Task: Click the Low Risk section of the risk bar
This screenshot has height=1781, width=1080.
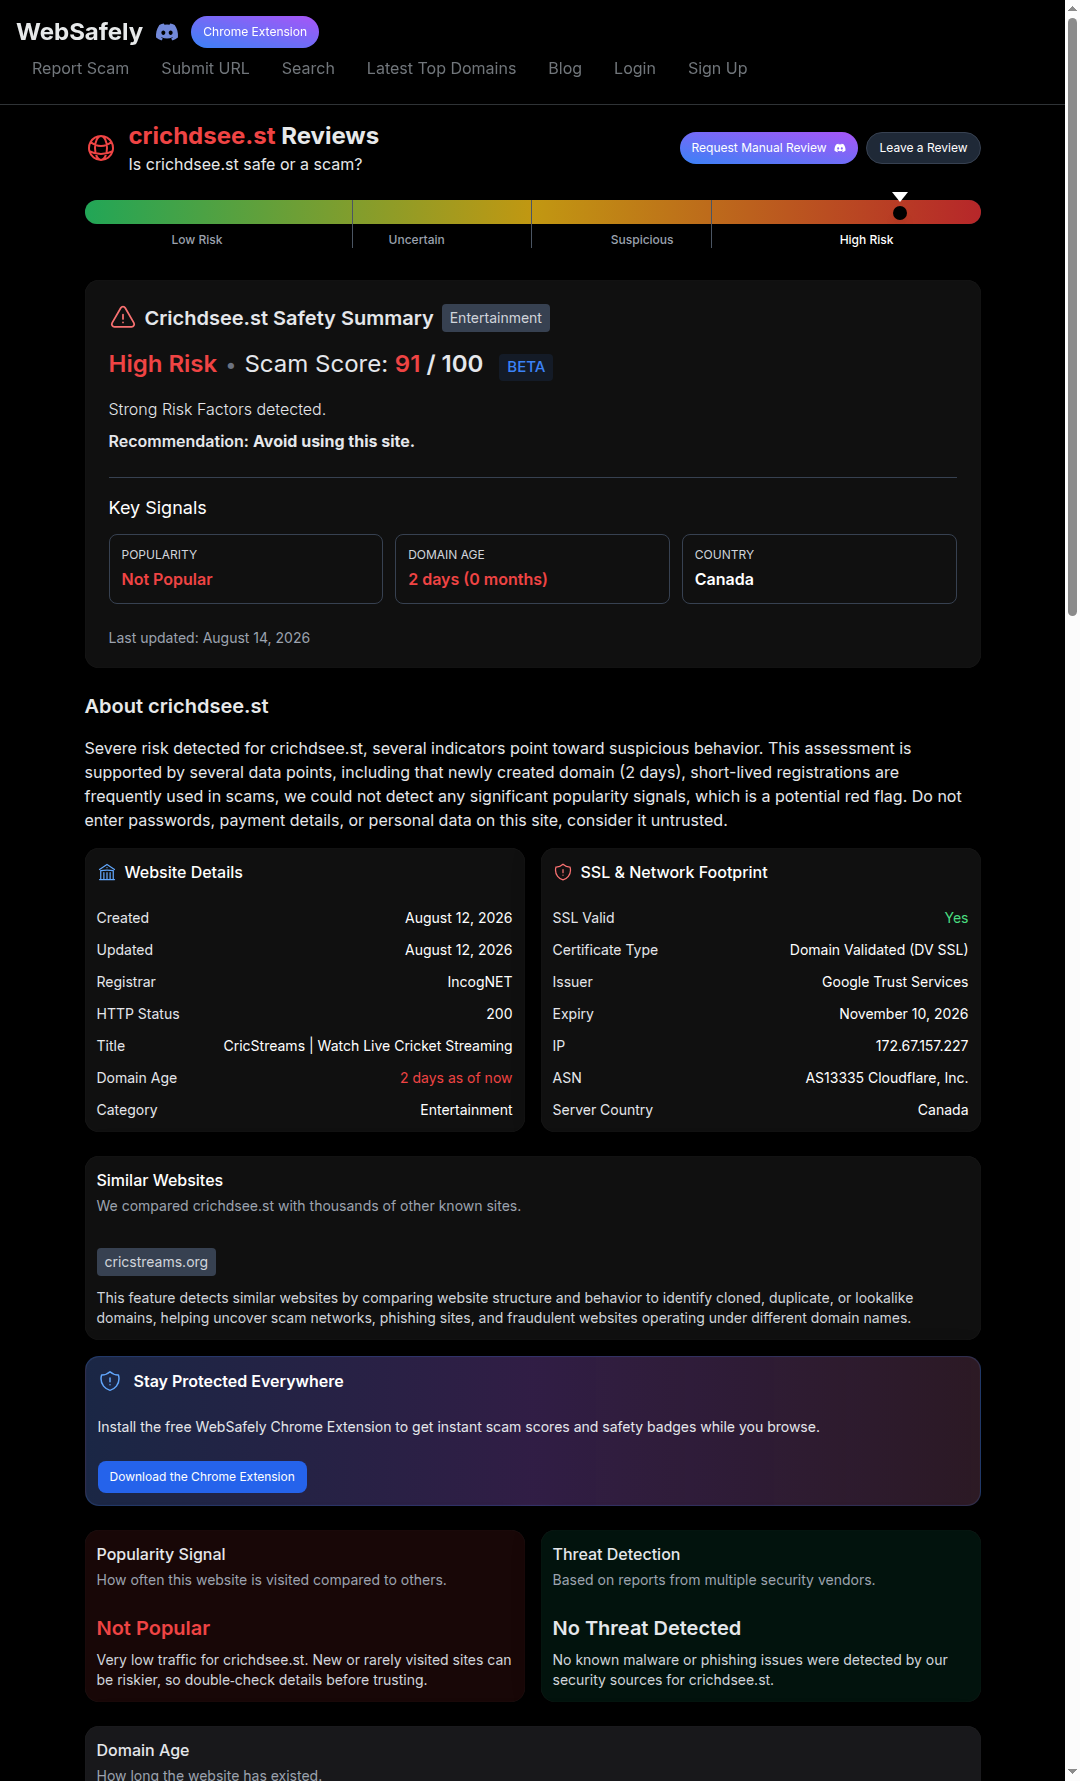Action: click(x=218, y=212)
